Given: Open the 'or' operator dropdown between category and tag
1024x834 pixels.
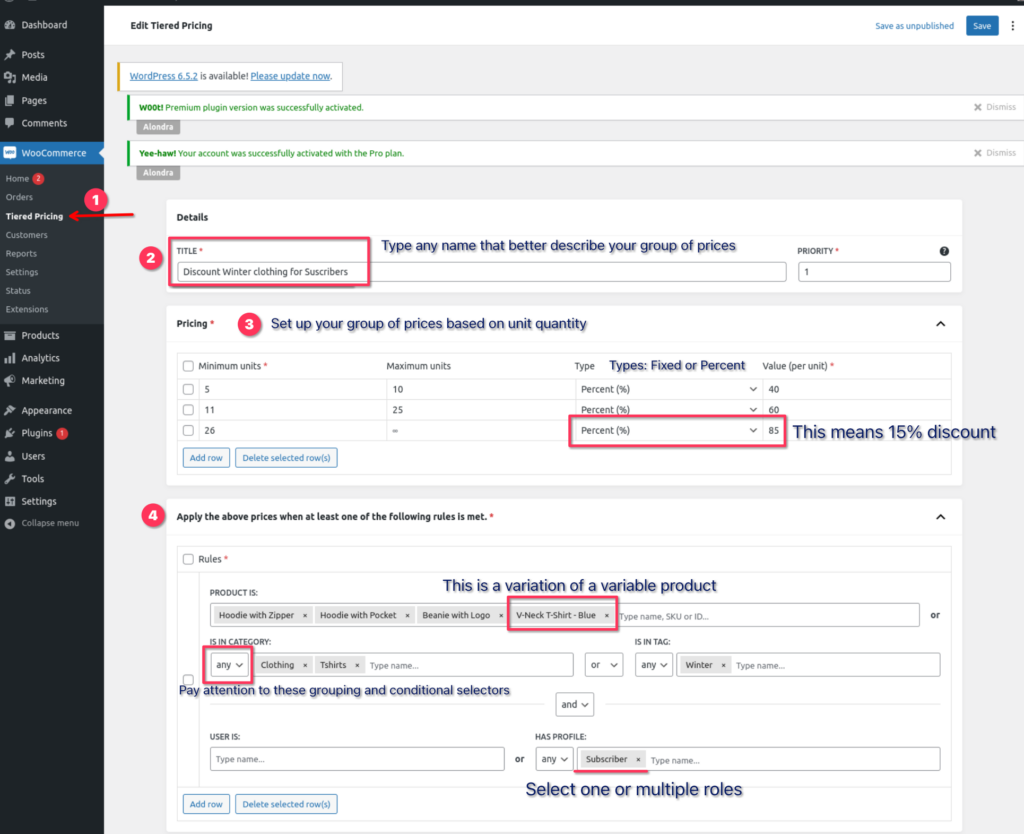Looking at the screenshot, I should [x=603, y=665].
